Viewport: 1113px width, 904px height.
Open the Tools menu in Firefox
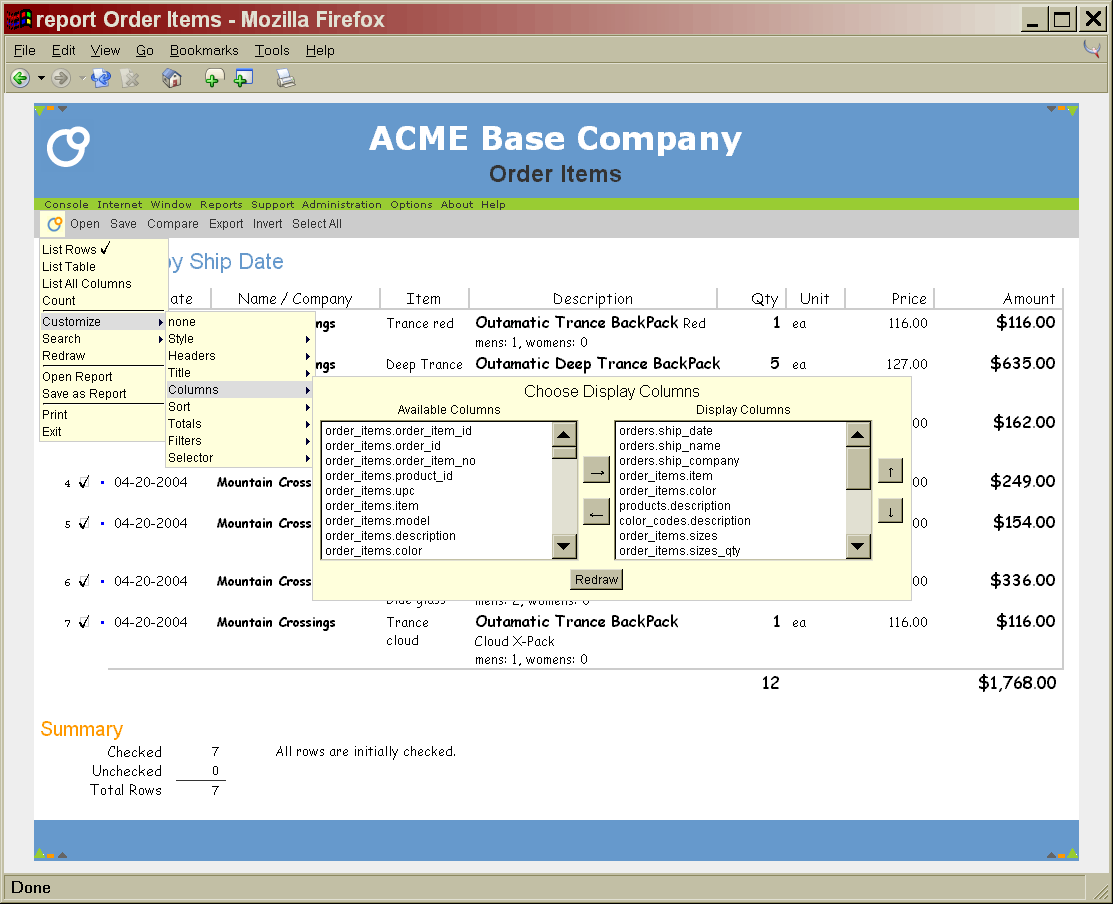tap(272, 50)
